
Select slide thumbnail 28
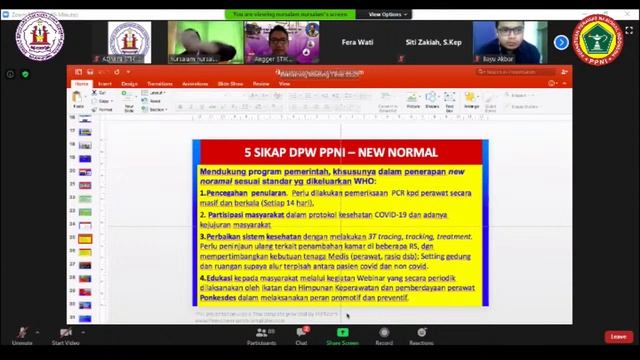click(85, 279)
